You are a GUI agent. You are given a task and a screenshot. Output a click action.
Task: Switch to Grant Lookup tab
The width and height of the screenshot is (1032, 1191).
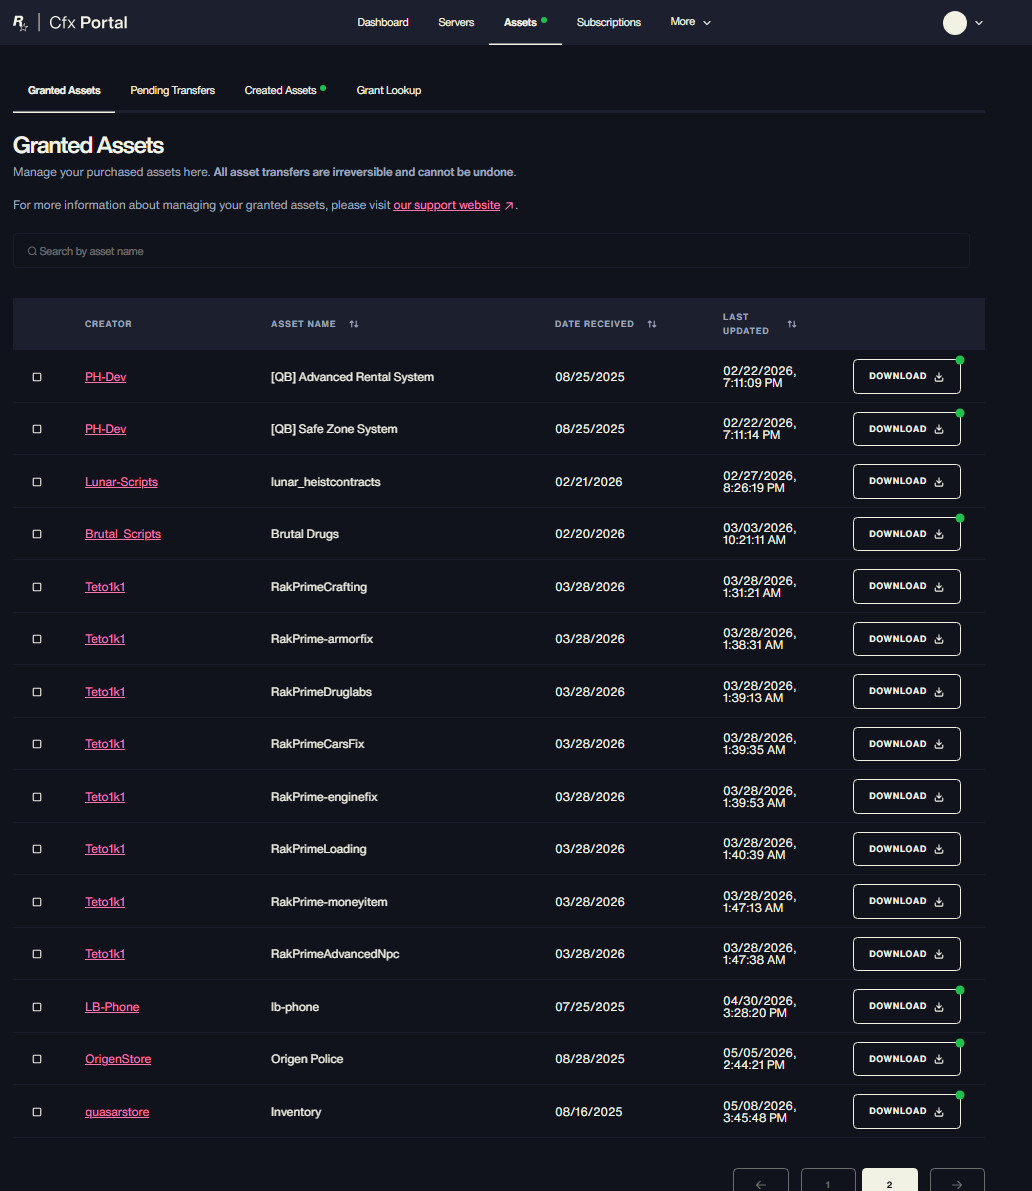pyautogui.click(x=389, y=90)
